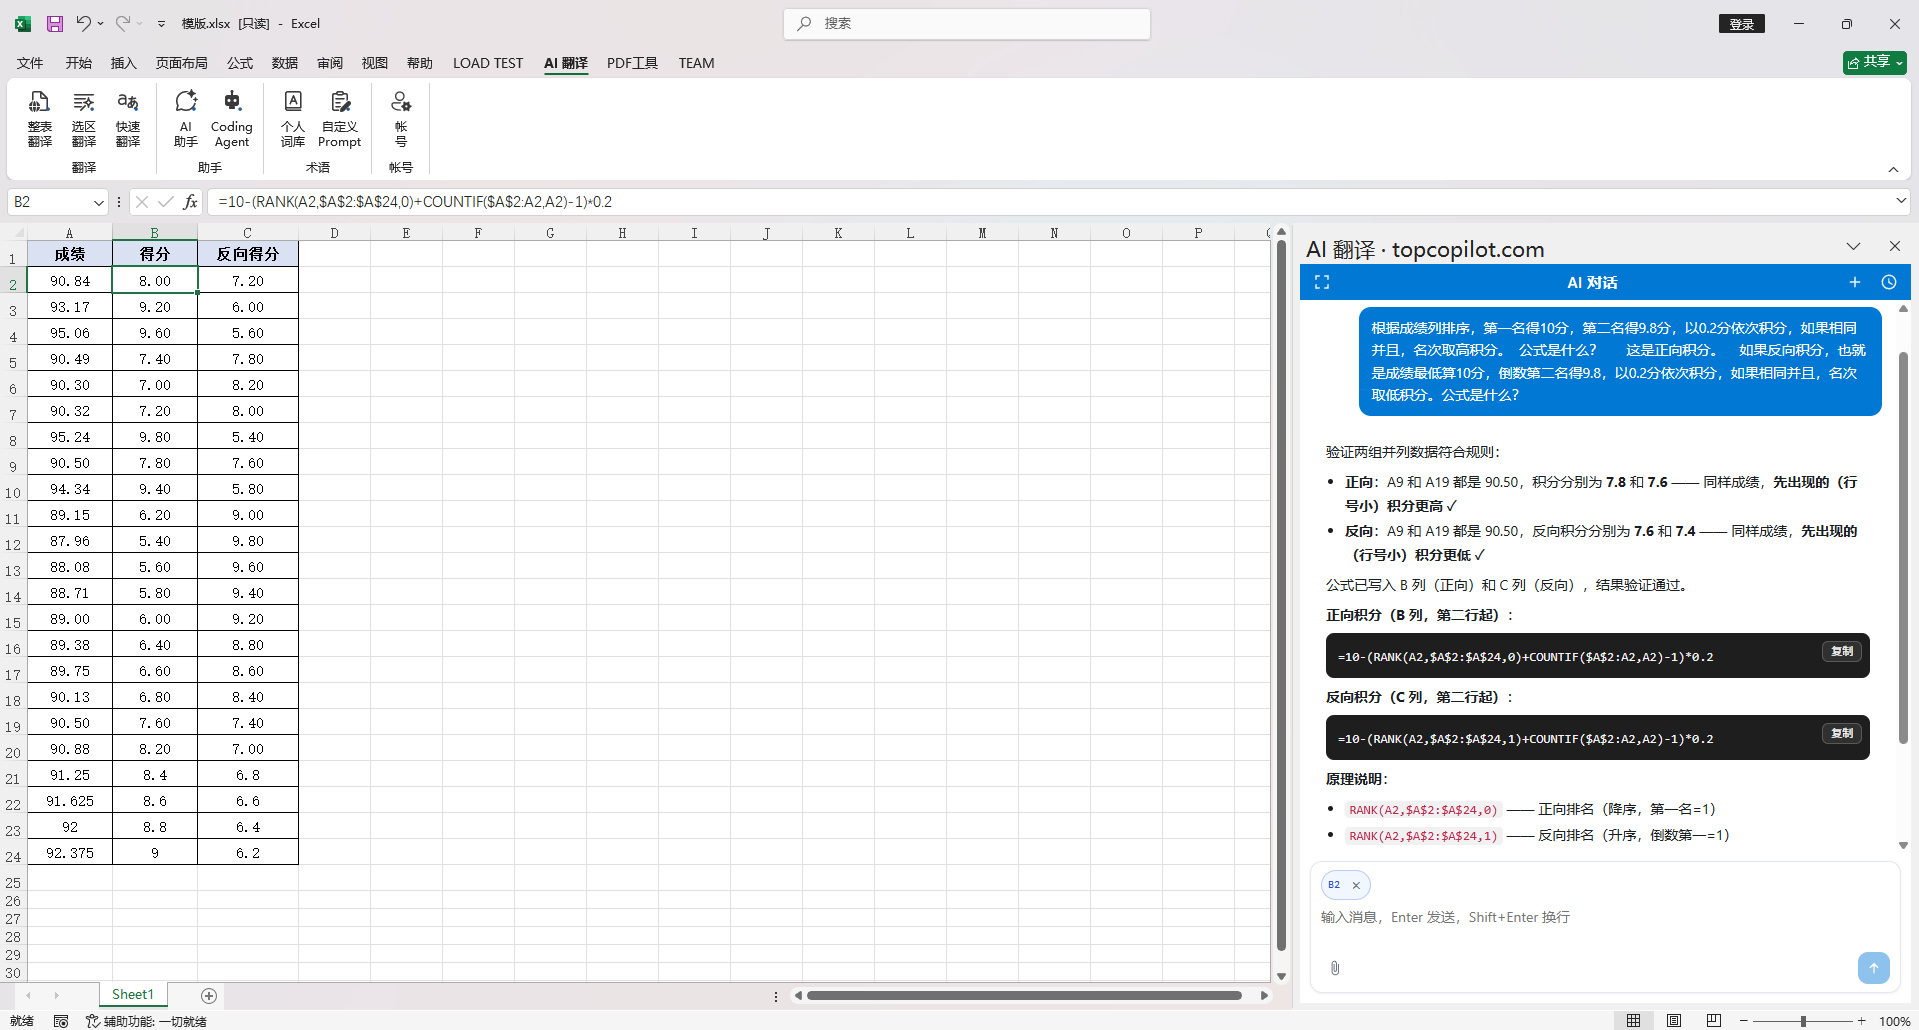Click the 帐号 account icon
1919x1030 pixels.
pos(401,119)
